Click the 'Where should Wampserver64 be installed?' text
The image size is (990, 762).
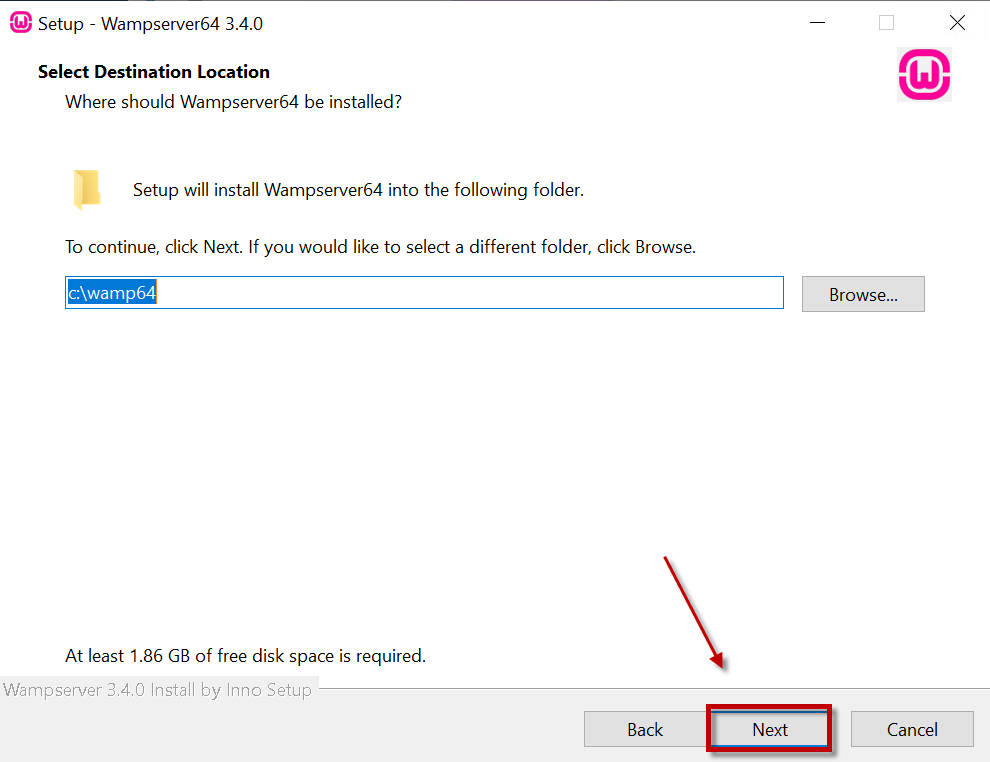point(233,102)
